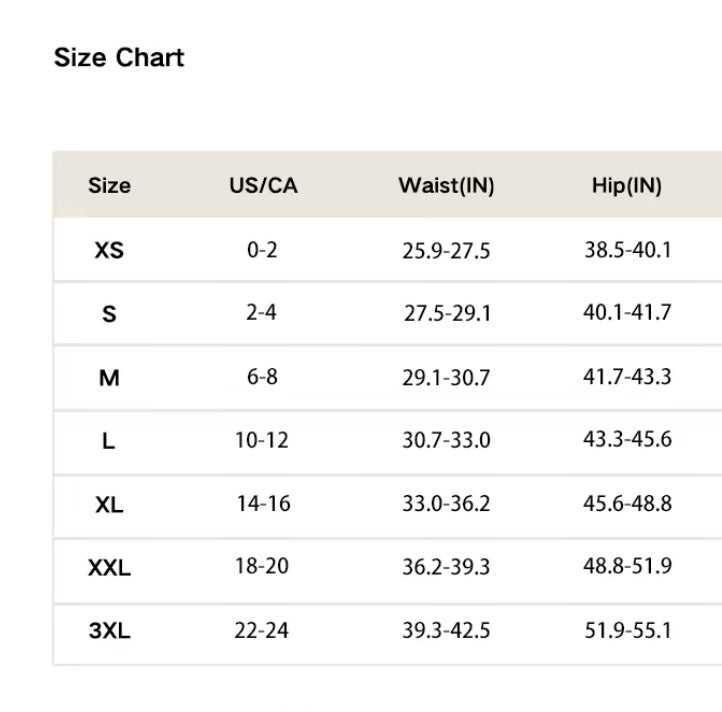The image size is (722, 712).
Task: Select the Hip(IN) column header
Action: pos(627,185)
